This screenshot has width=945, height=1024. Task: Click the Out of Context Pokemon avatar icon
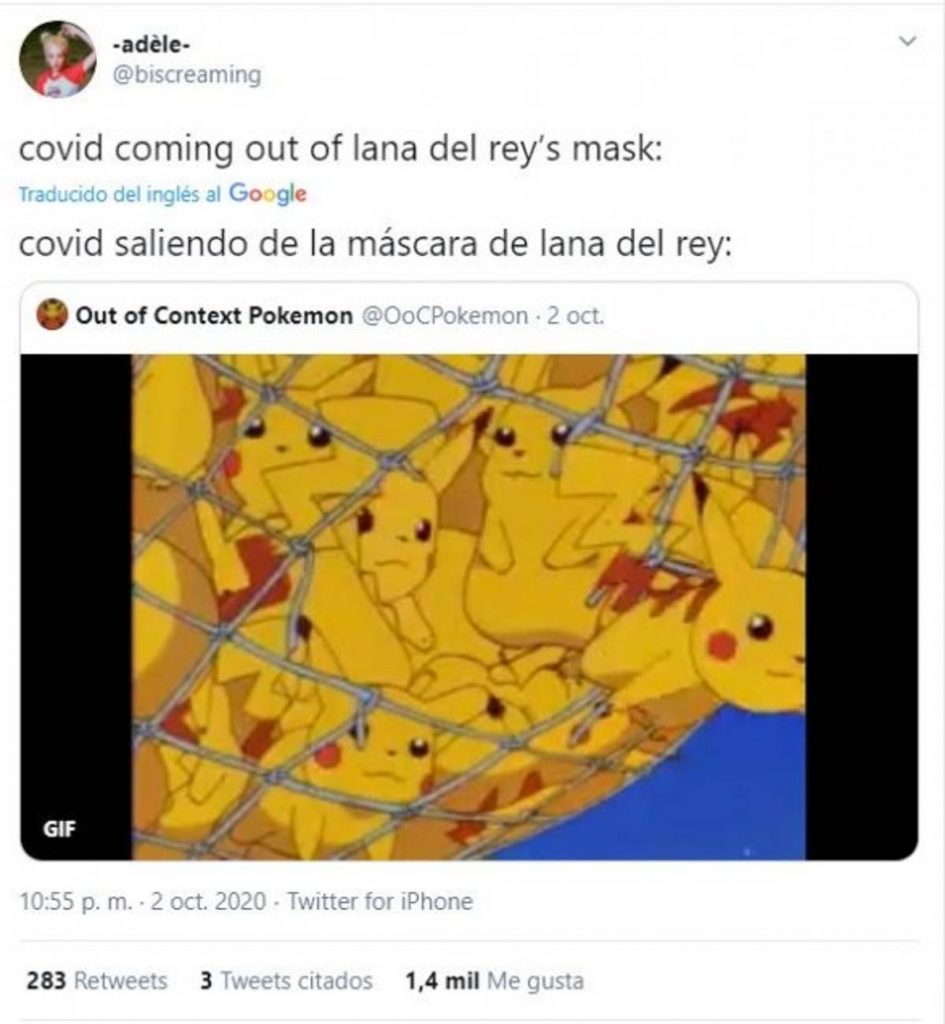pos(52,316)
